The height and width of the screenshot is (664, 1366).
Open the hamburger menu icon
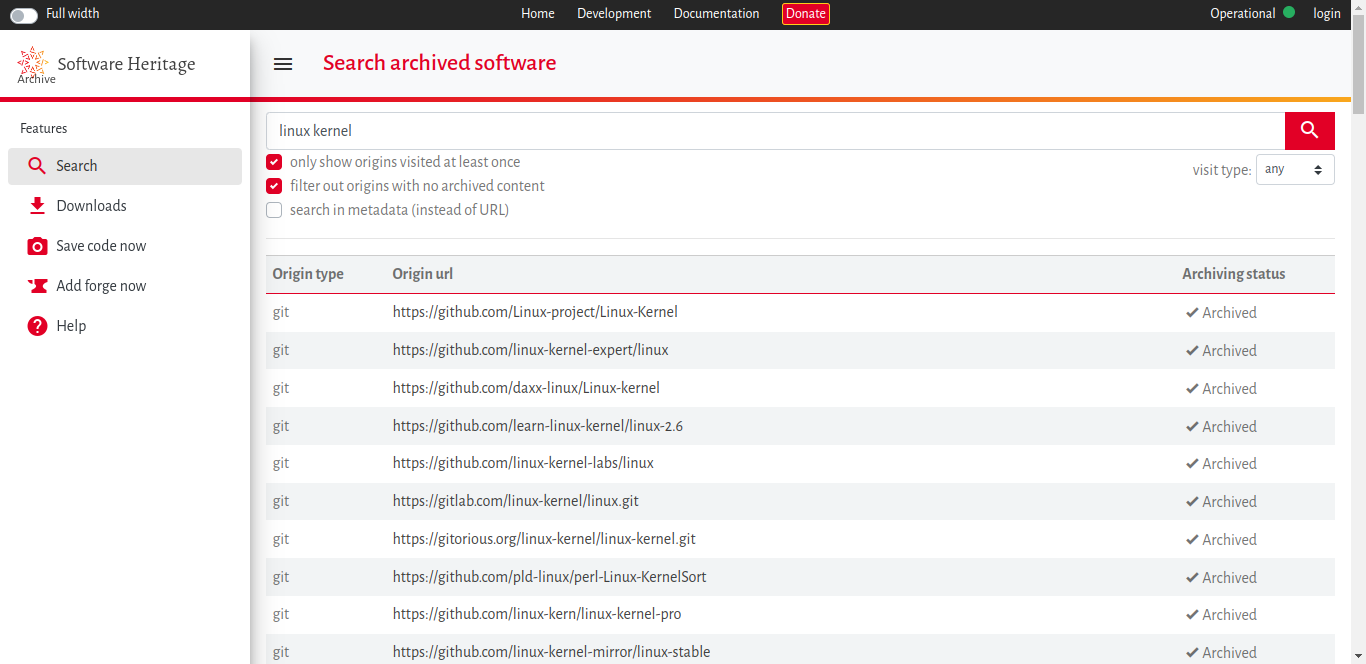[283, 64]
